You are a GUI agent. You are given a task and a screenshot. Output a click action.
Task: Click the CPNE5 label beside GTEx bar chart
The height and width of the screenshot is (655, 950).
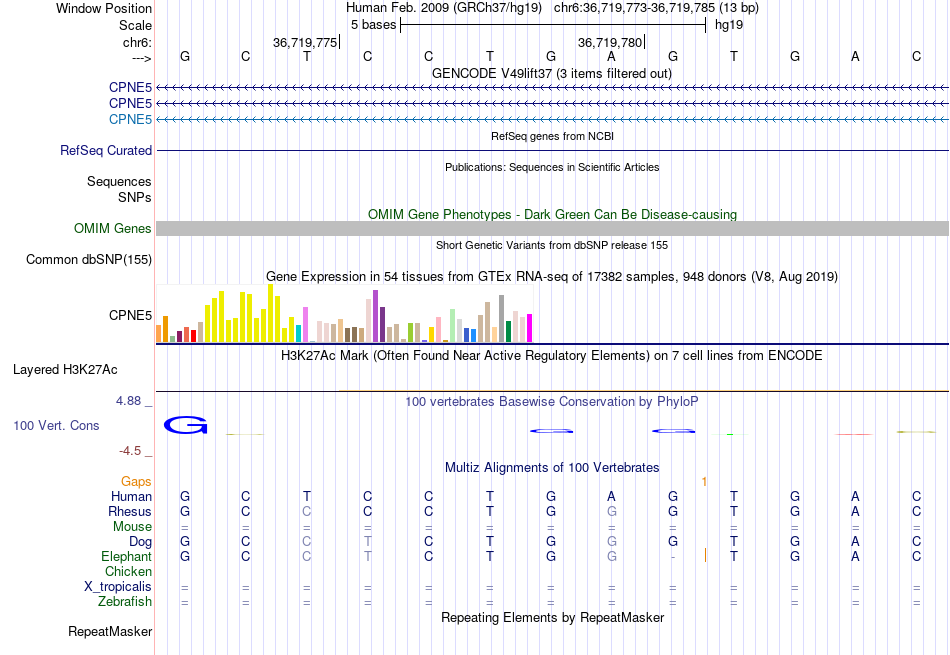[x=130, y=315]
